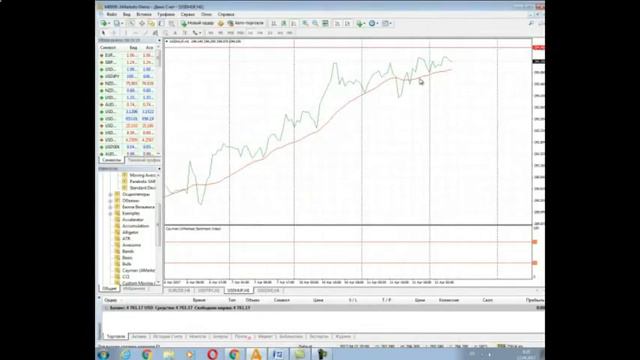The height and width of the screenshot is (360, 640).
Task: Expand the Билла Вильямса folder
Action: (x=110, y=207)
